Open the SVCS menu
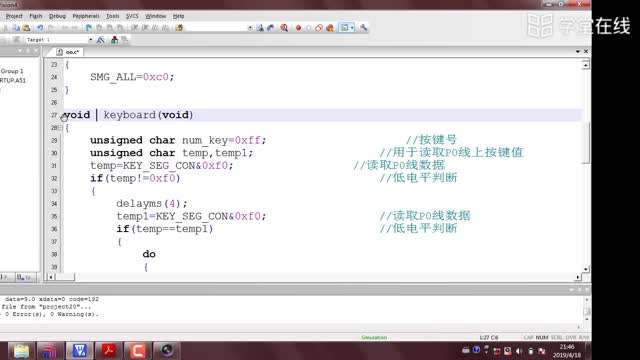Viewport: 640px width, 360px height. point(132,16)
